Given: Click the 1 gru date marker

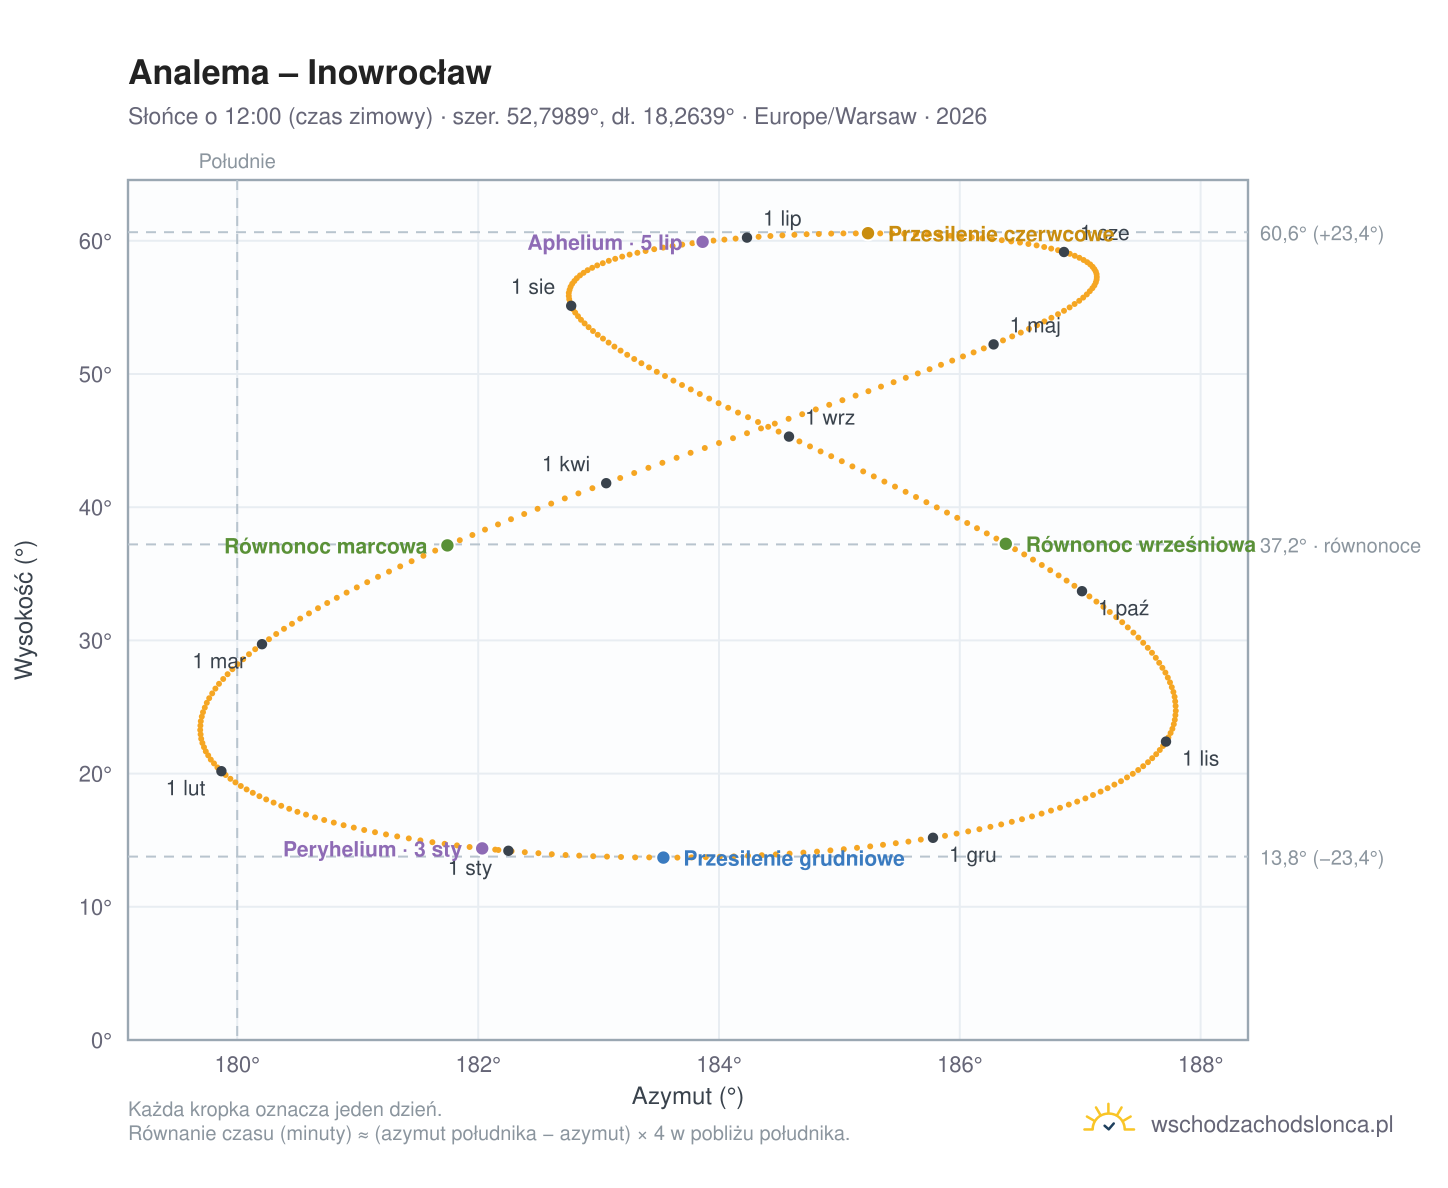Looking at the screenshot, I should click(933, 838).
